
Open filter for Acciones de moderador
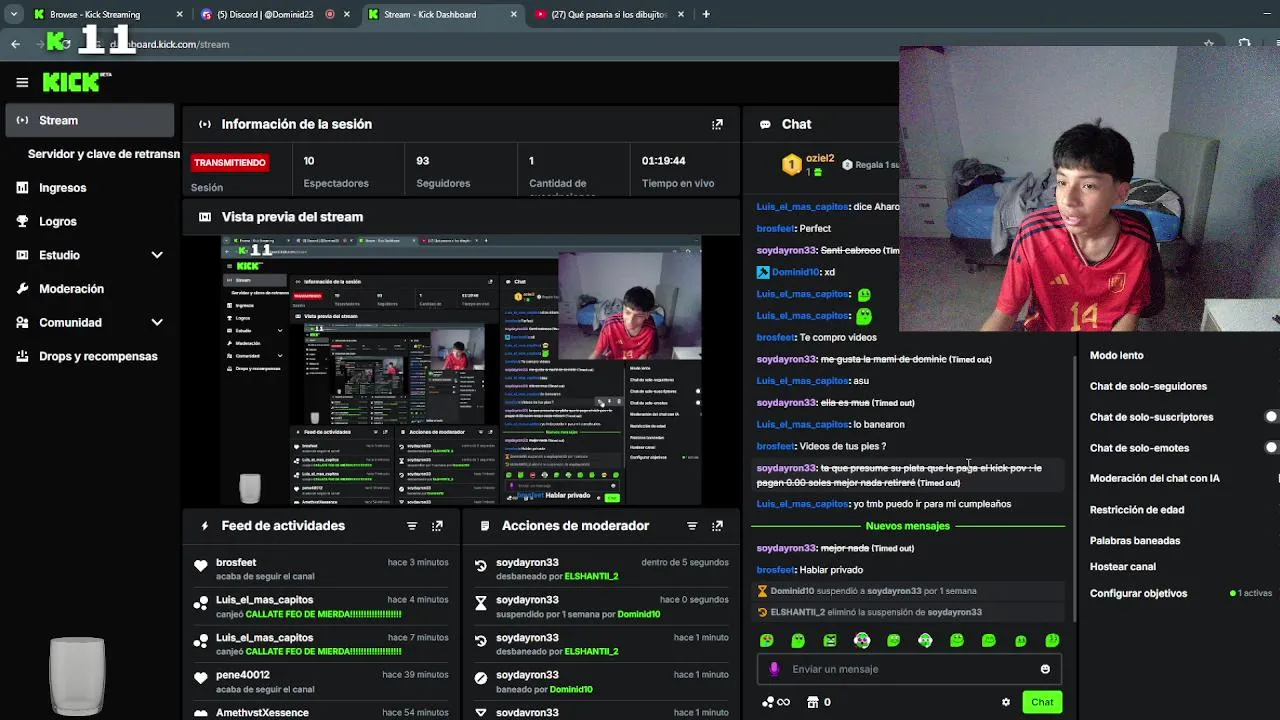(x=691, y=526)
